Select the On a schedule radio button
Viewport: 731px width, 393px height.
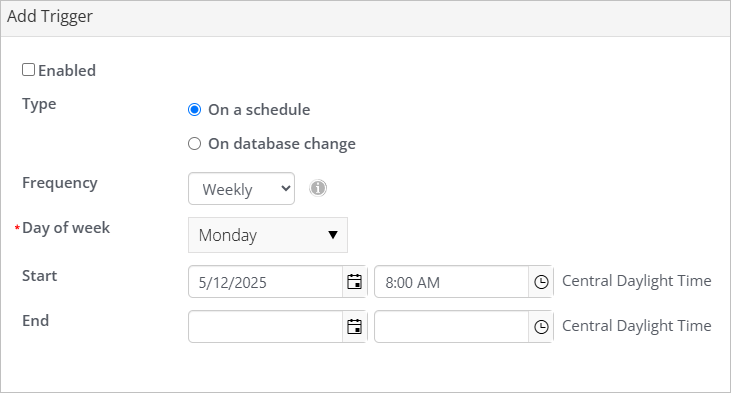point(194,110)
